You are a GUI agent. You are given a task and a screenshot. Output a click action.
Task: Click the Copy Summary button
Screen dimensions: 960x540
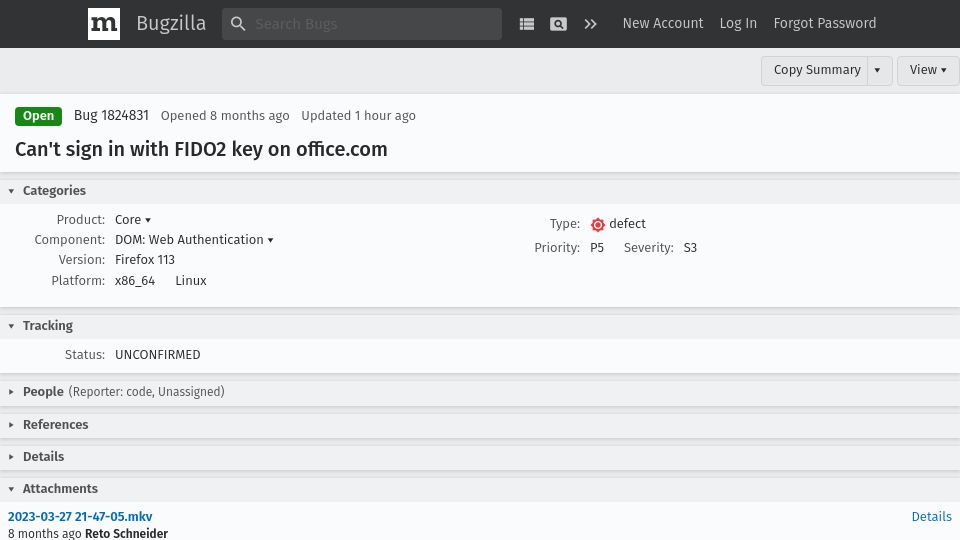816,70
